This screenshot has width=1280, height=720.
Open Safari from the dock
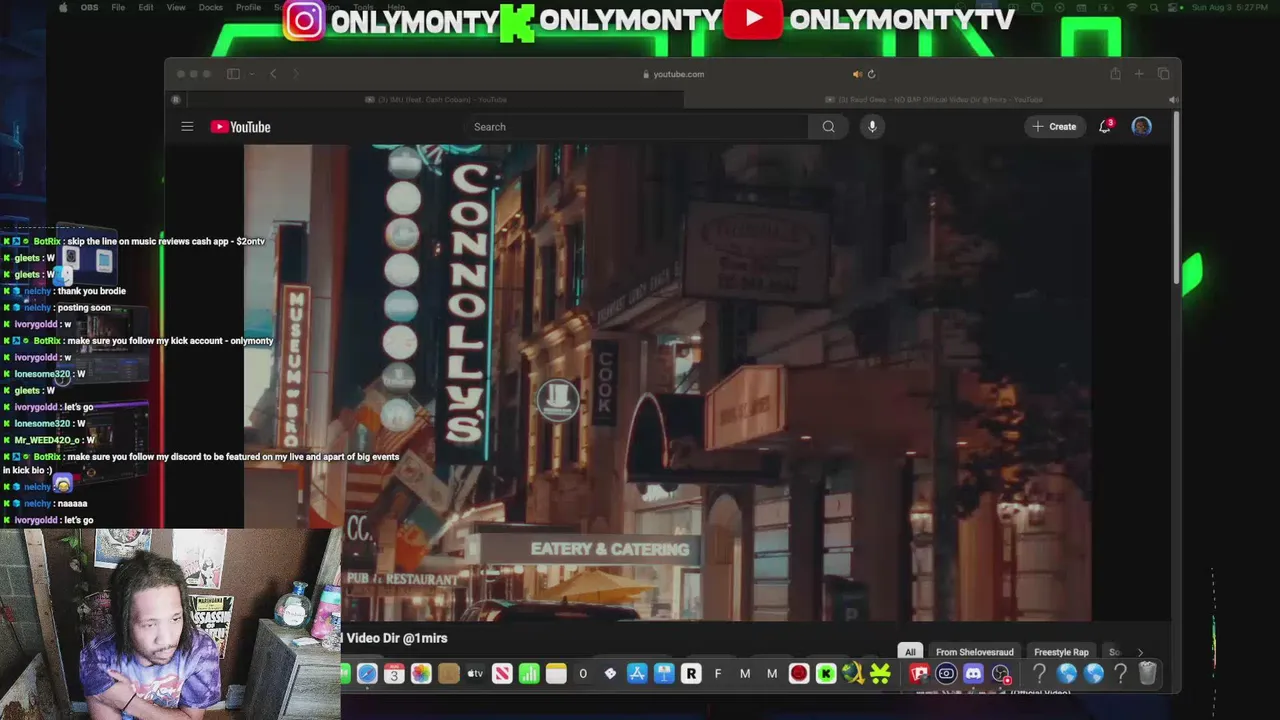pos(367,674)
